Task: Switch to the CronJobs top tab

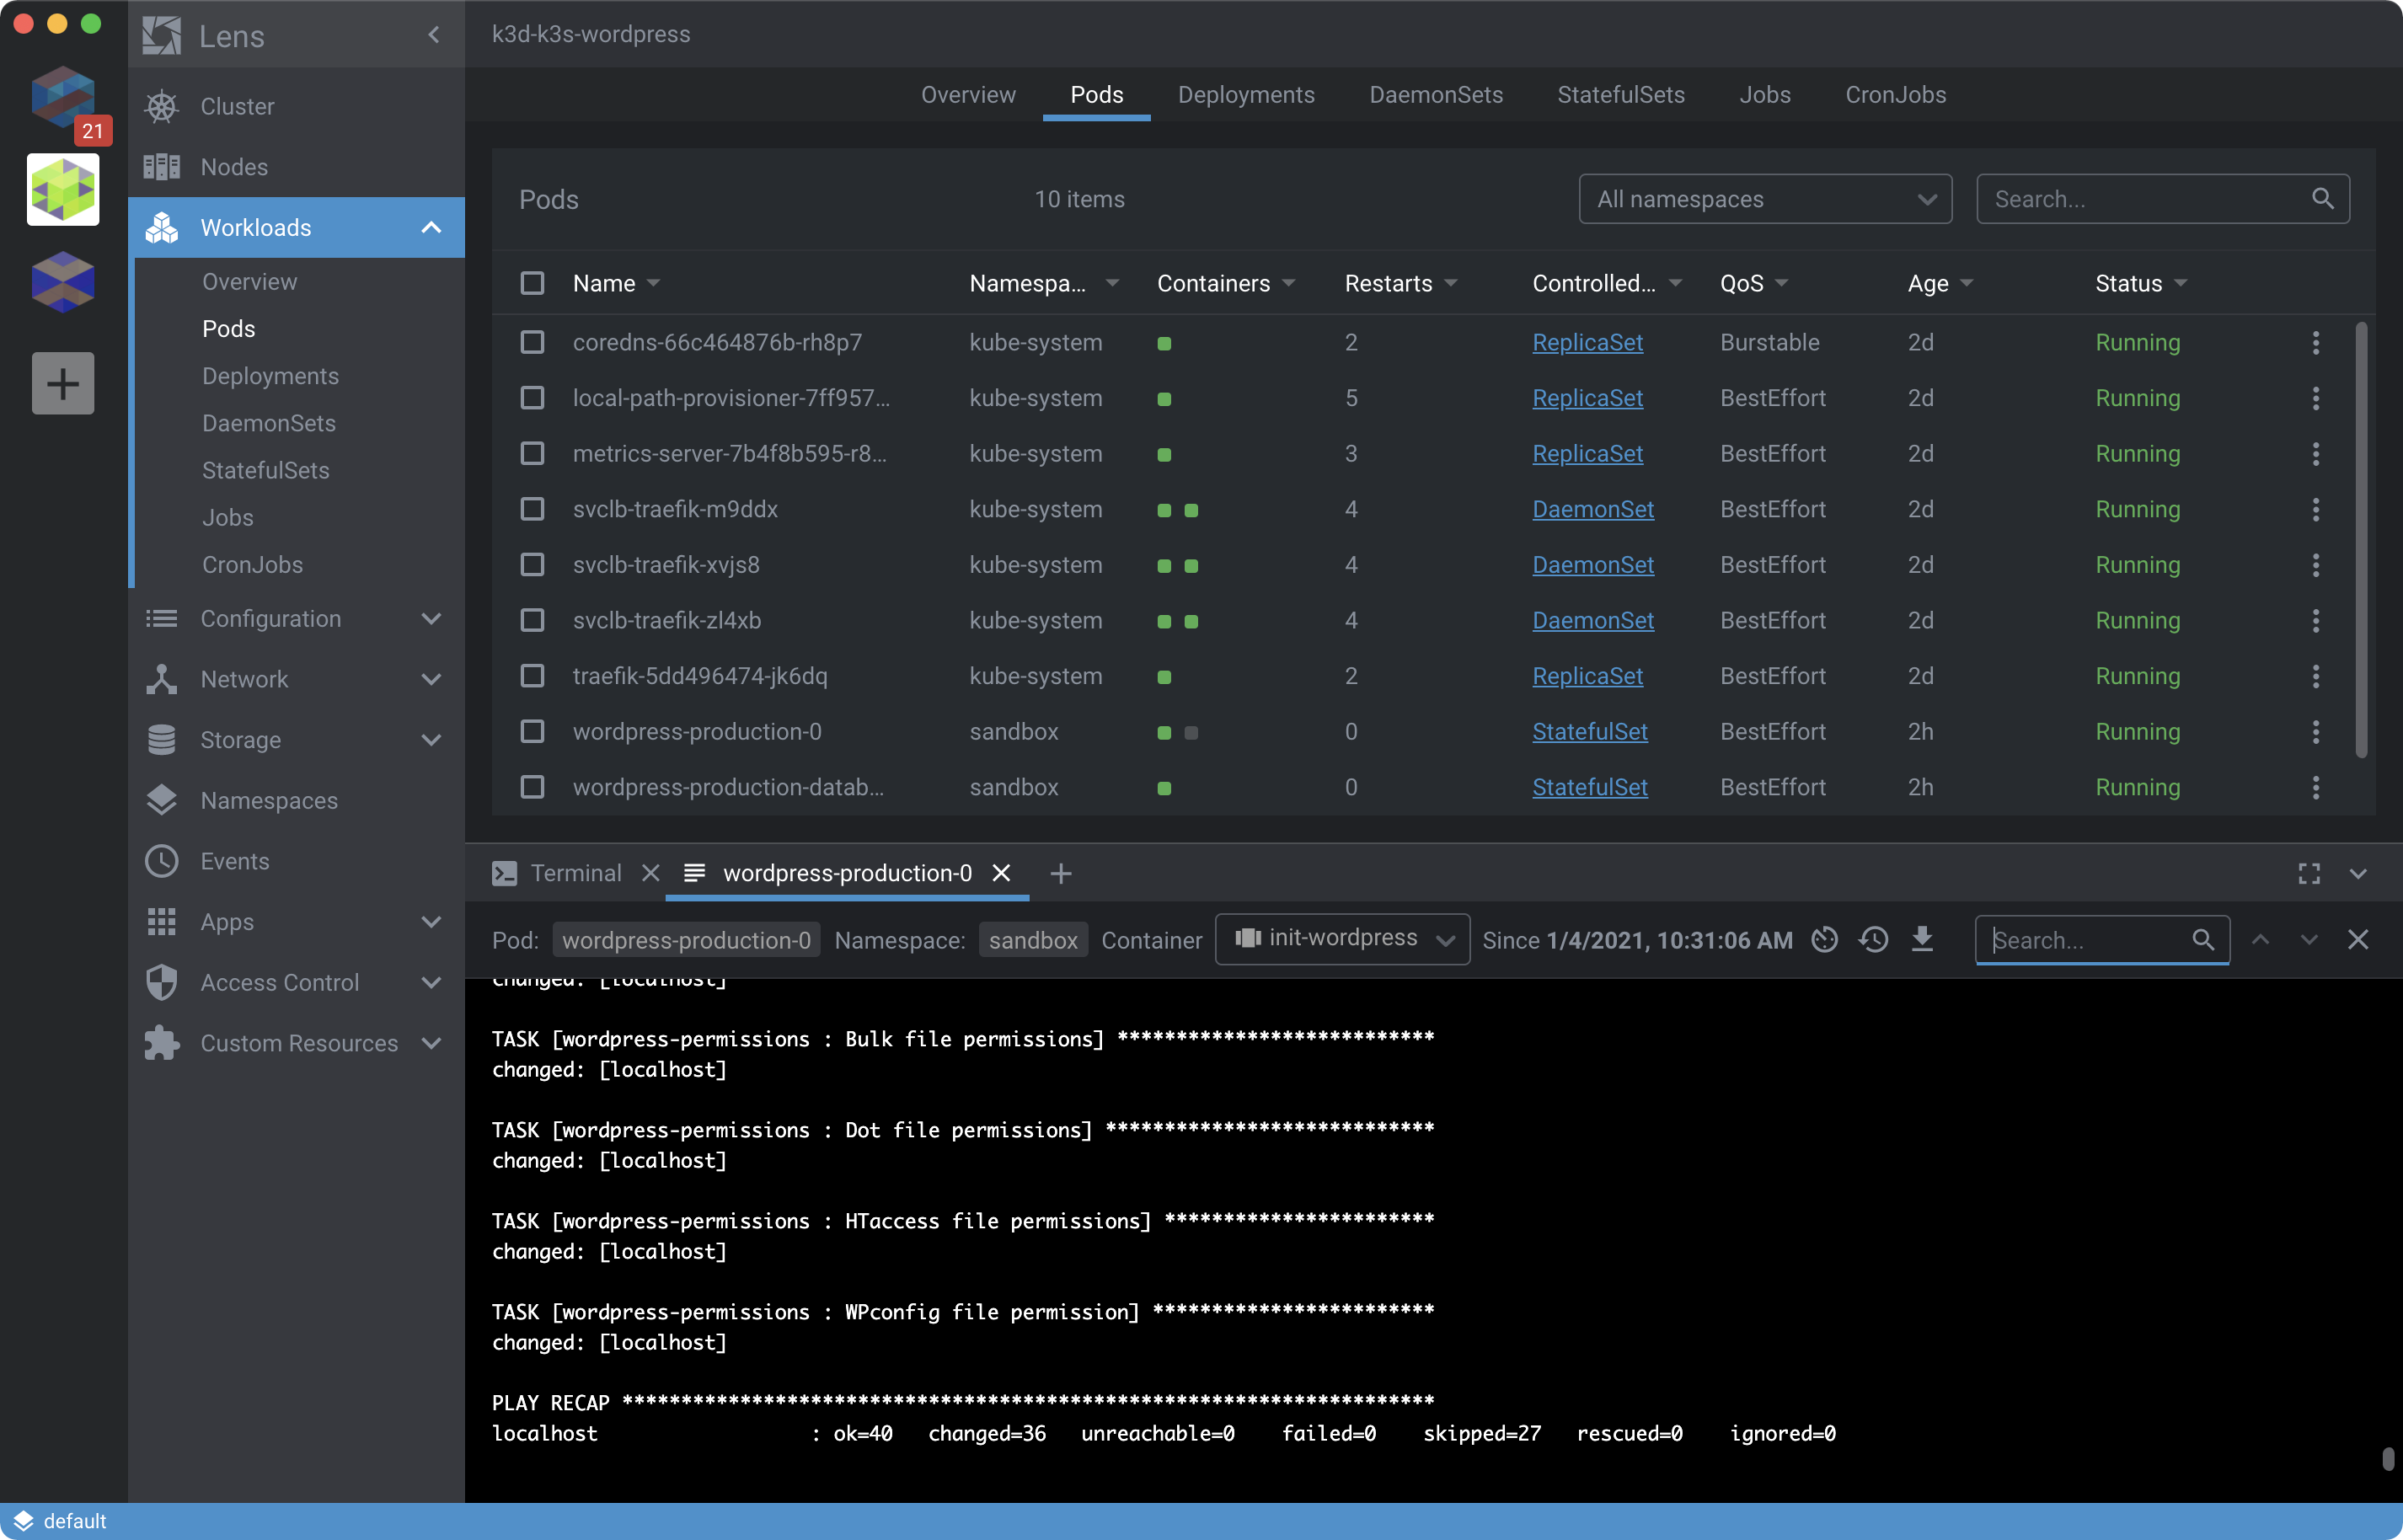Action: (x=1895, y=95)
